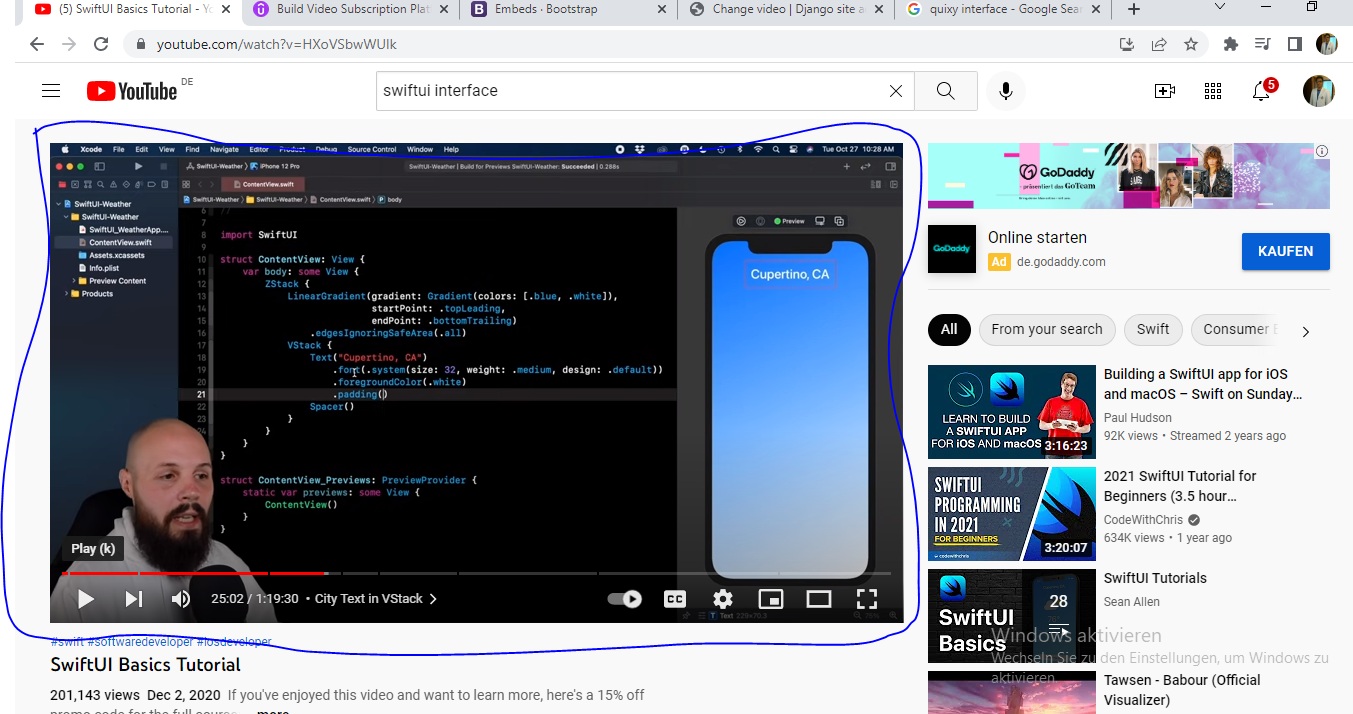Mute the video volume speaker icon
This screenshot has height=714, width=1353.
(180, 599)
